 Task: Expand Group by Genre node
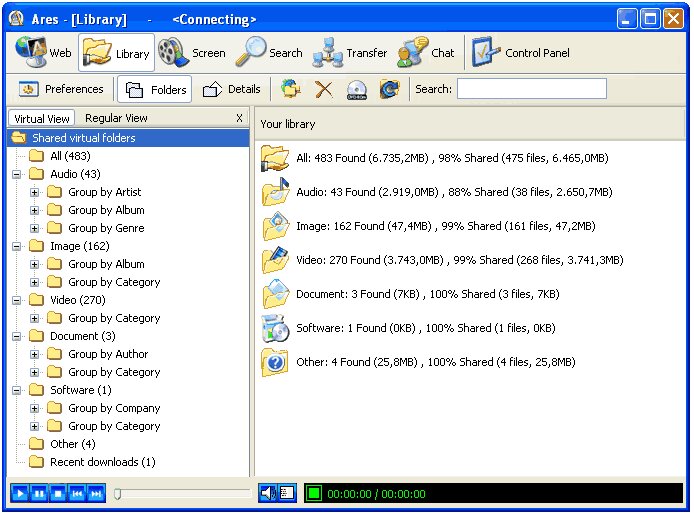[35, 228]
